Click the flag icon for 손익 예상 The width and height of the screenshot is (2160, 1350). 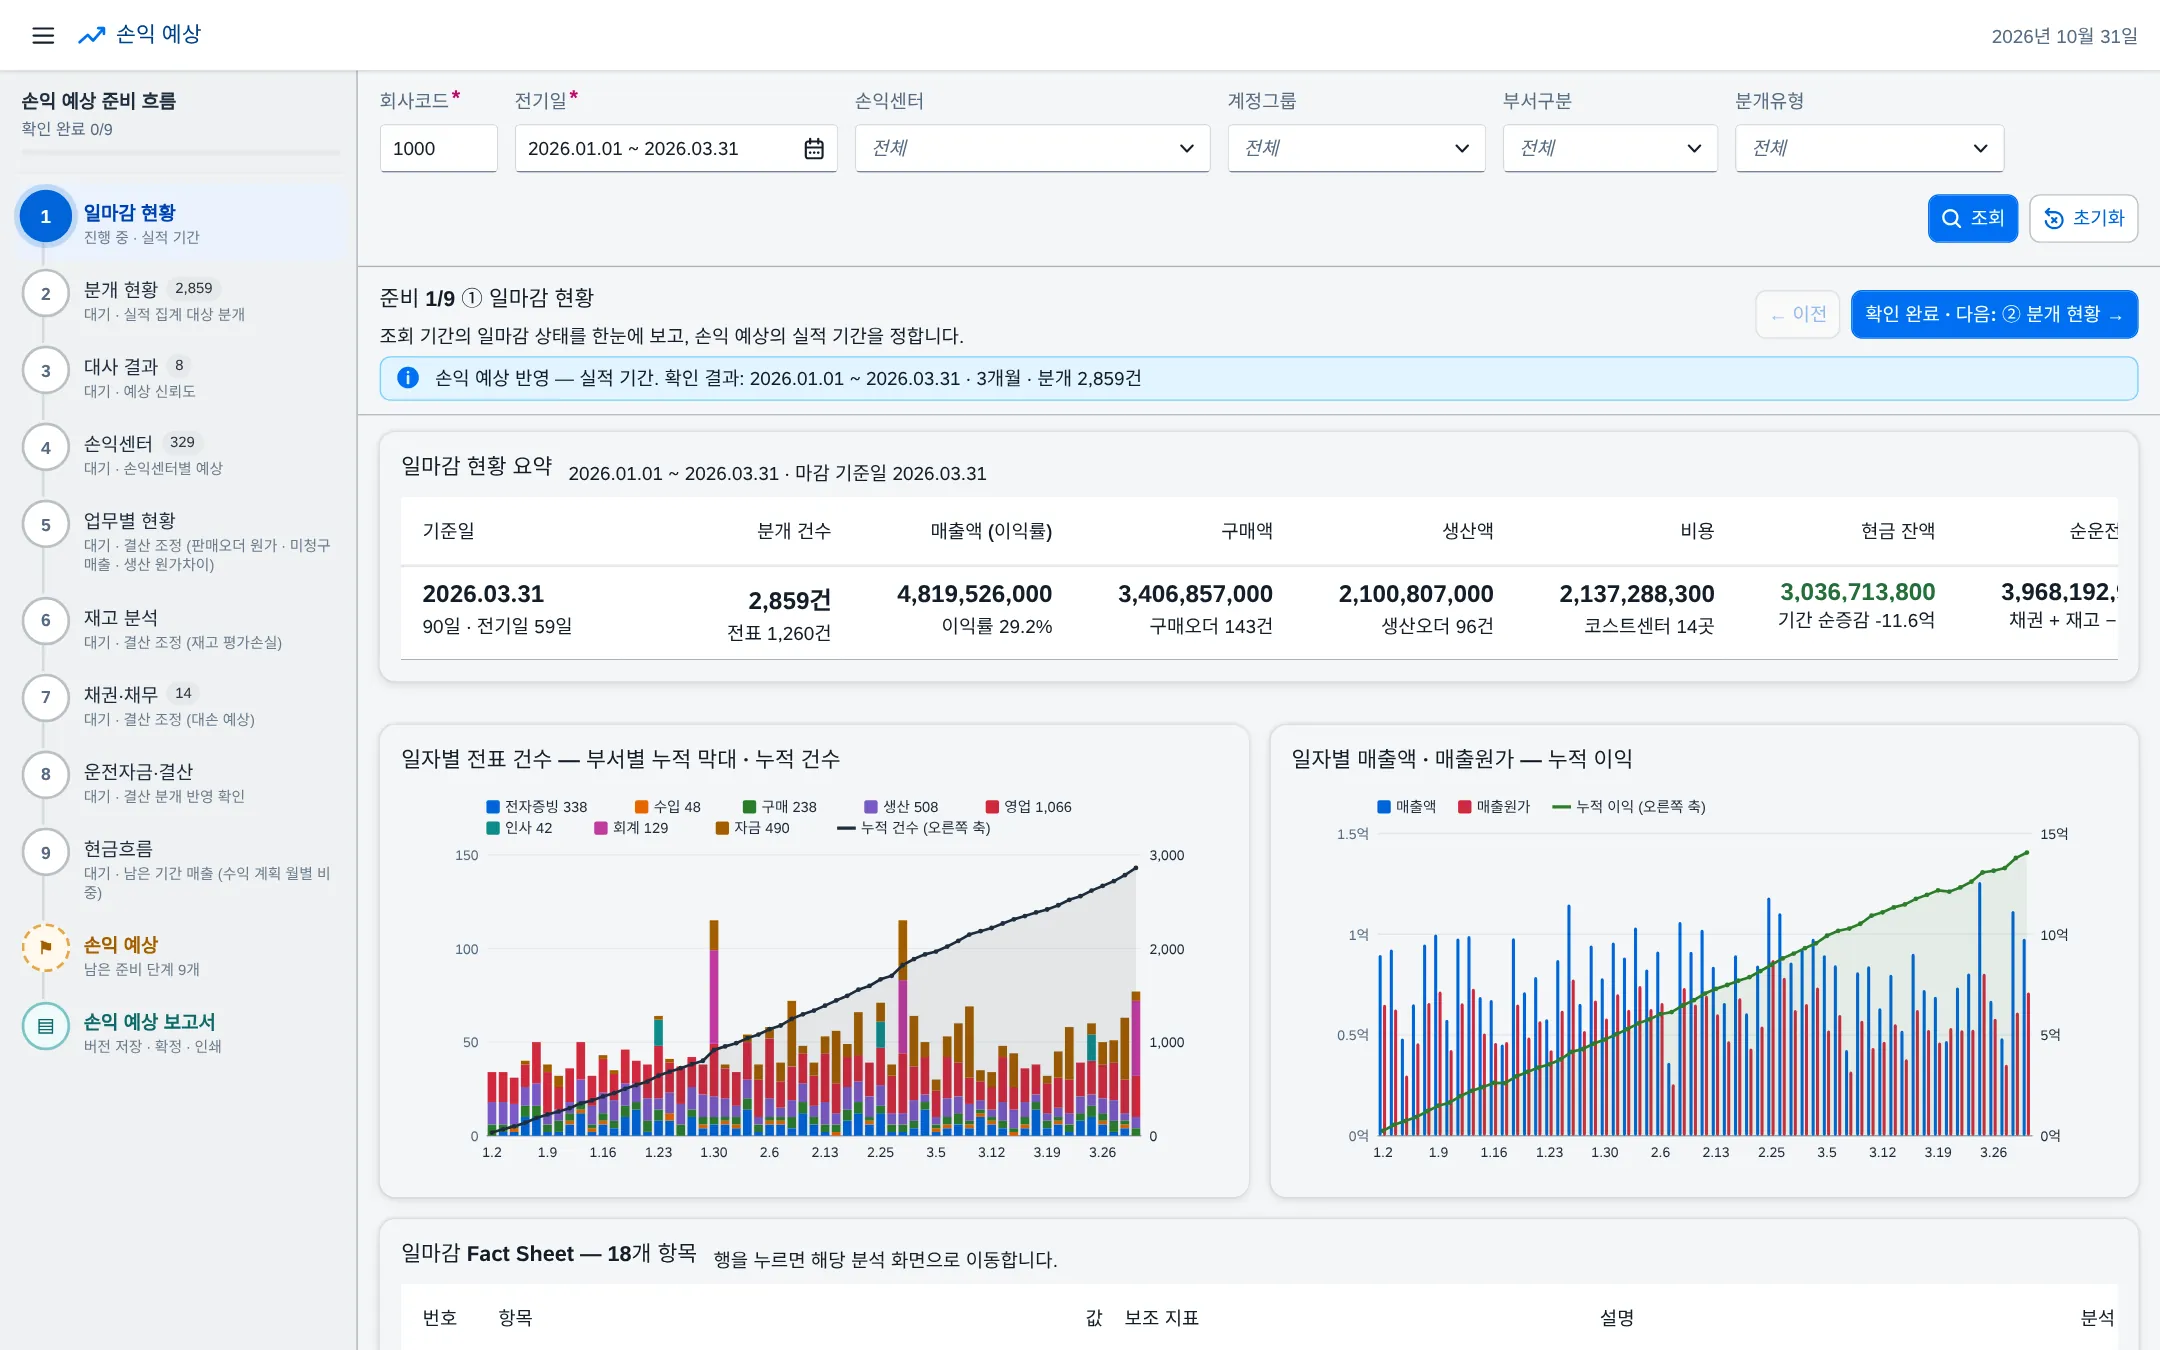[46, 947]
